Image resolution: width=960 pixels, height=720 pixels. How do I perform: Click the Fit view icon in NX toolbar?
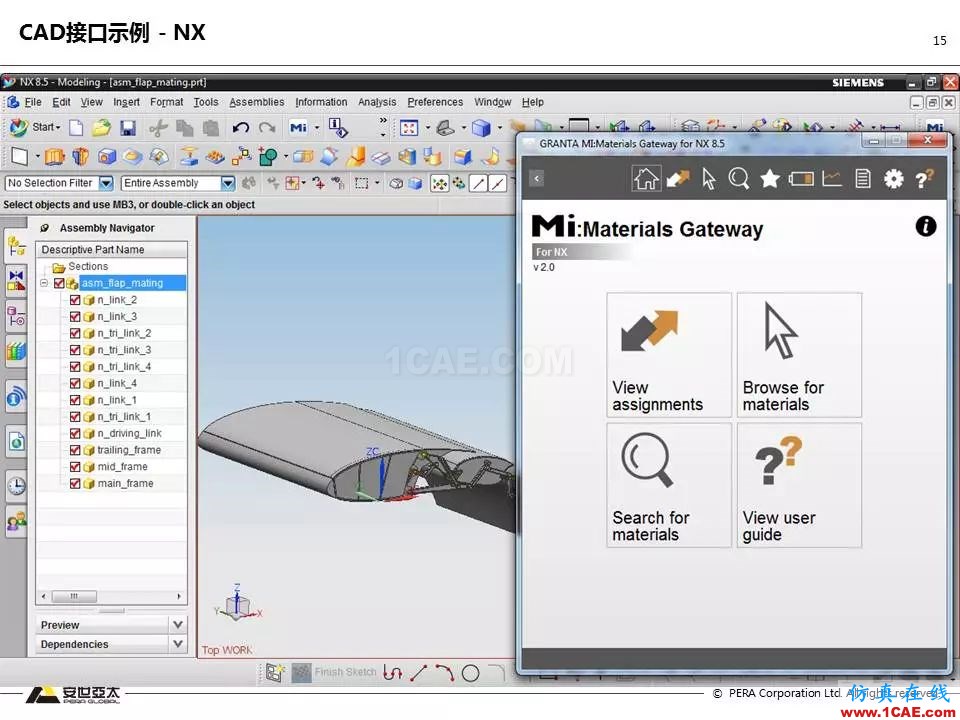coord(408,127)
